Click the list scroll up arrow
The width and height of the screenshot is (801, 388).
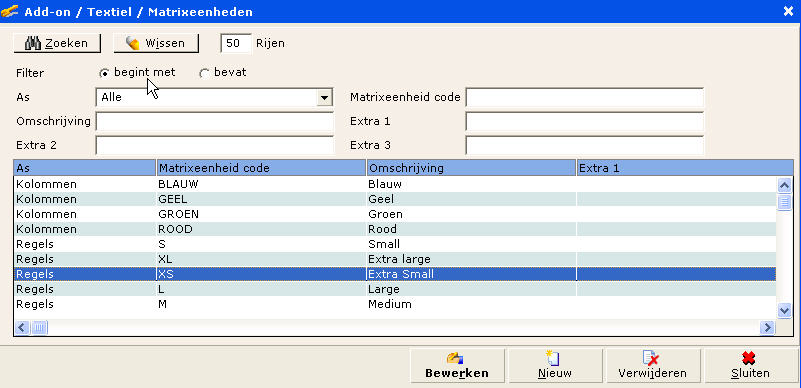[784, 185]
